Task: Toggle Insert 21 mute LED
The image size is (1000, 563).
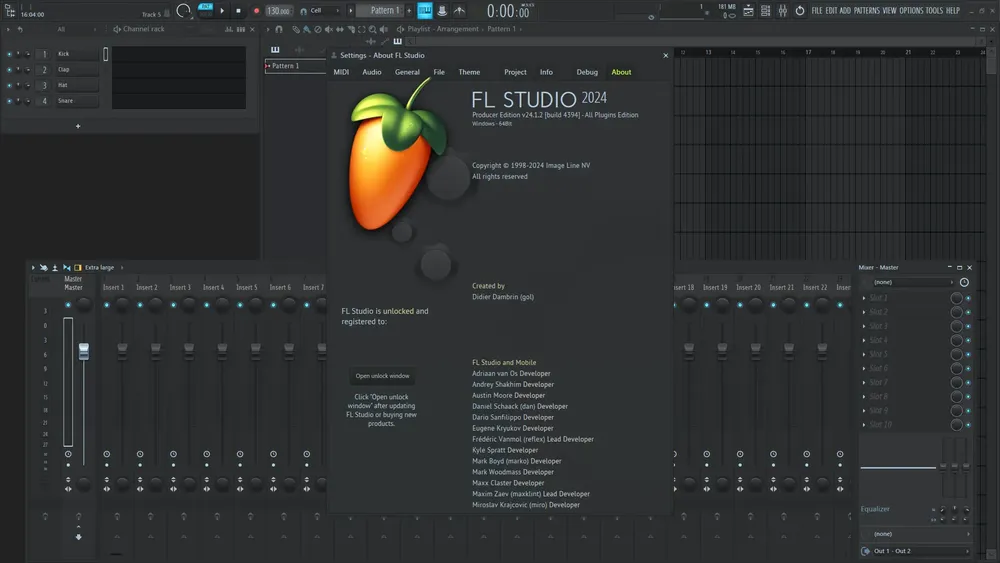Action: coord(774,305)
